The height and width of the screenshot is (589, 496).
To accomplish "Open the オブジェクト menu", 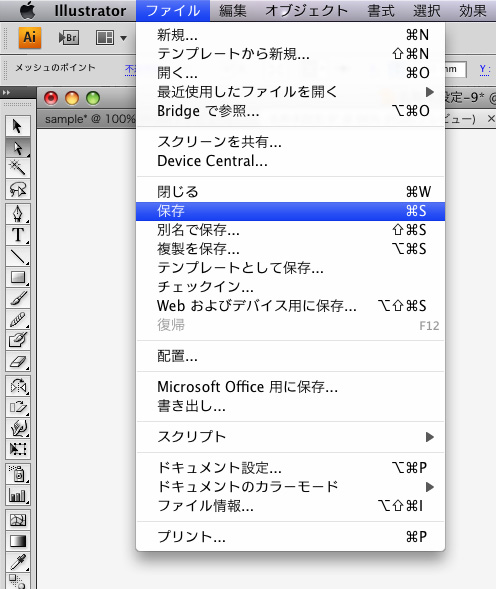I will [306, 11].
